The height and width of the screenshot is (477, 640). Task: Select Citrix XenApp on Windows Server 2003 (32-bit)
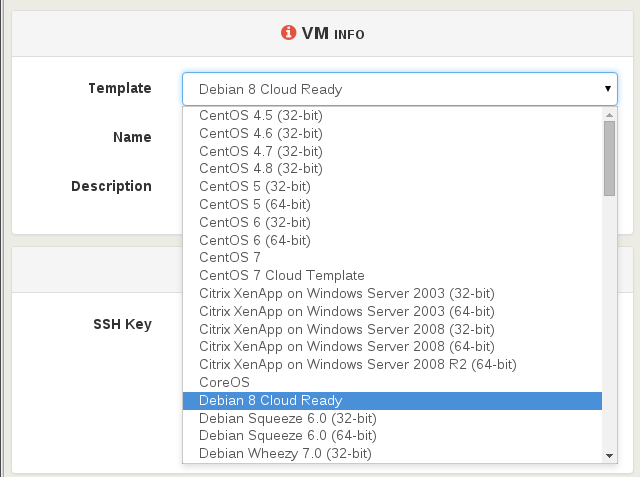tap(392, 293)
